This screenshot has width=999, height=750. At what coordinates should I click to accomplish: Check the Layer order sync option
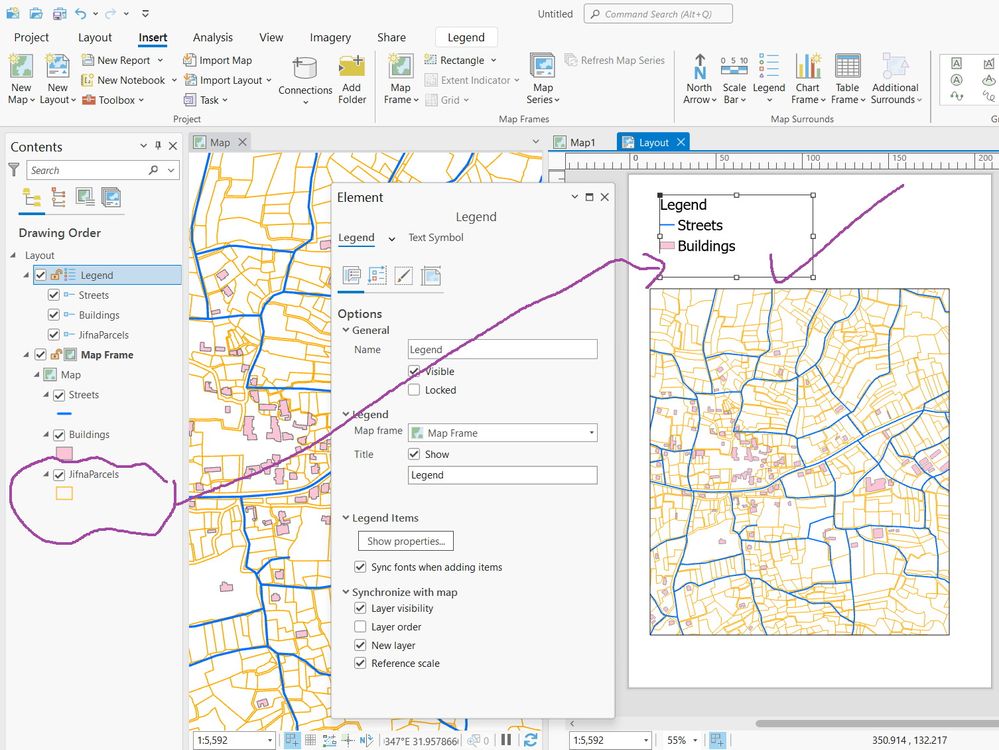(x=360, y=627)
